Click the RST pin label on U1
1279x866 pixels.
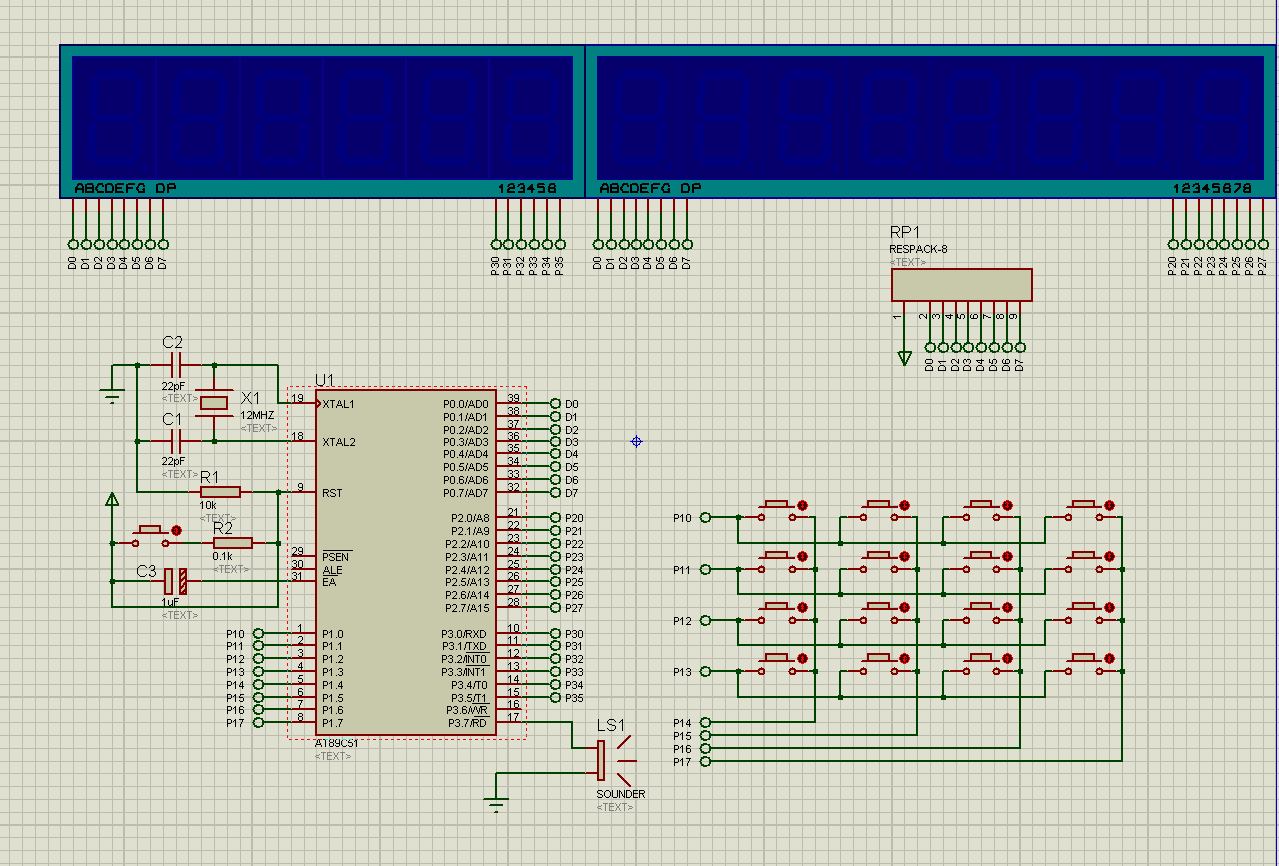pyautogui.click(x=331, y=492)
